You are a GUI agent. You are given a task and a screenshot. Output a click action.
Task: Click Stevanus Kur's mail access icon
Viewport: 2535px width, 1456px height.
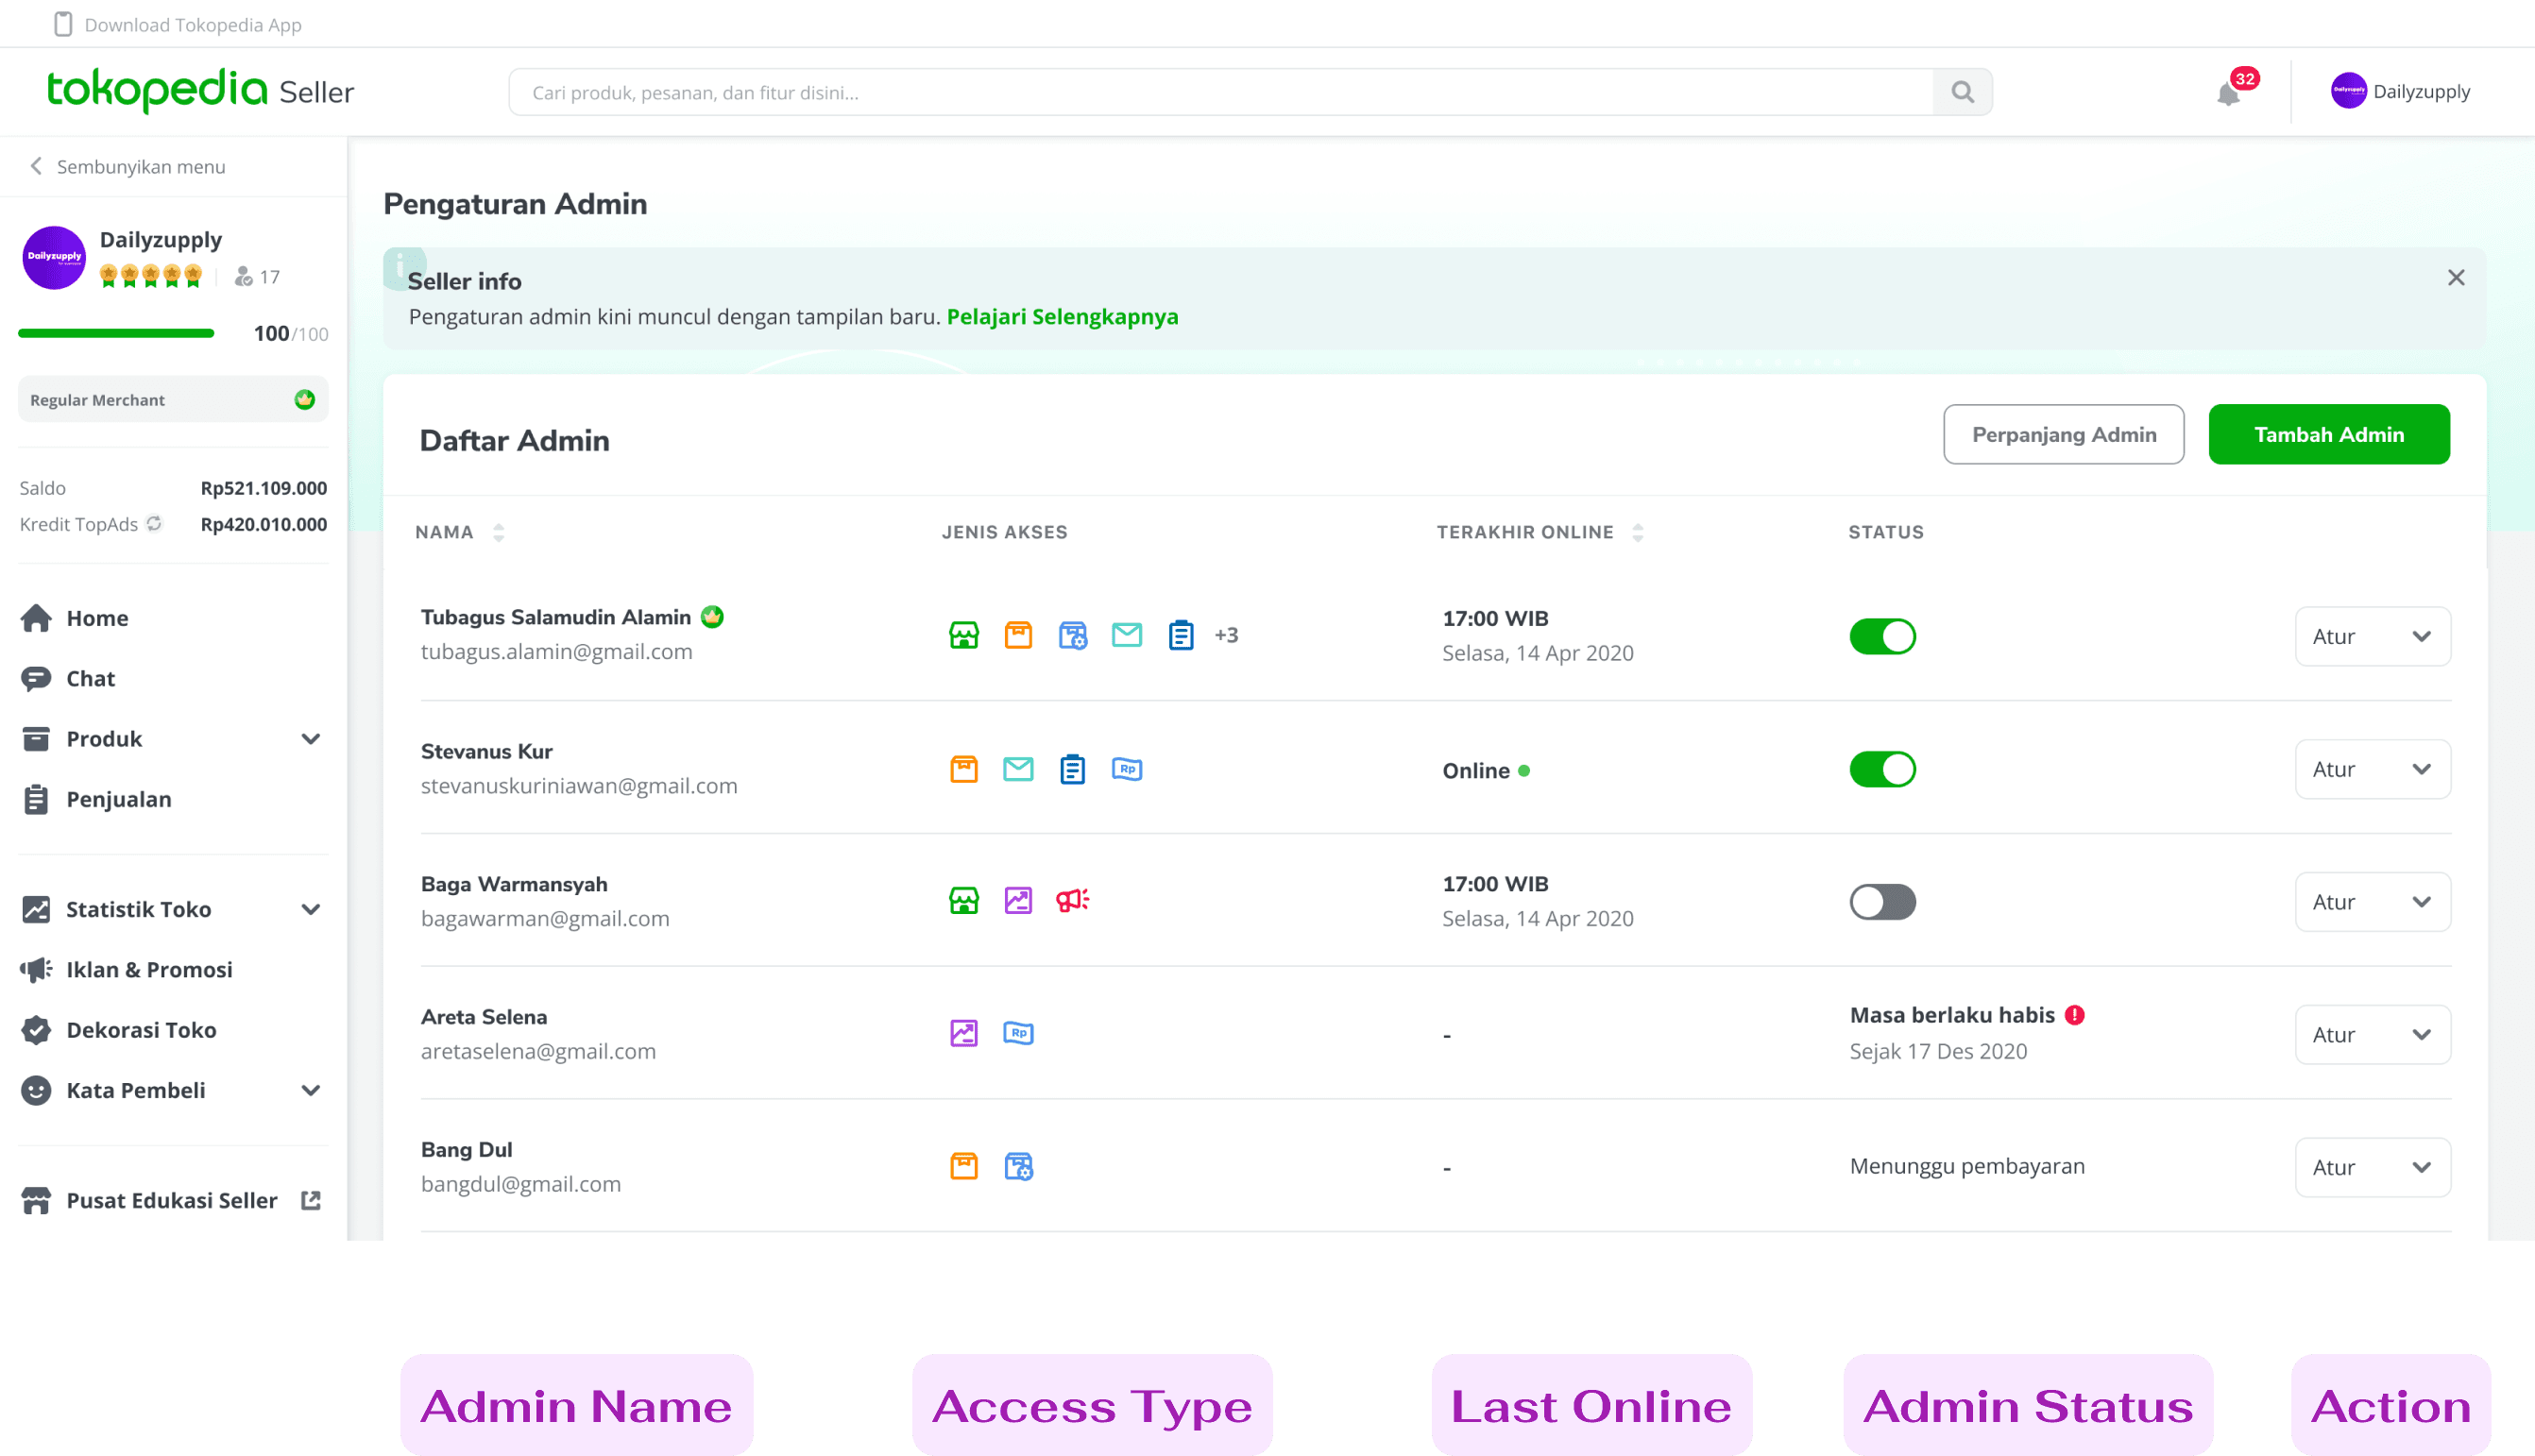coord(1018,769)
